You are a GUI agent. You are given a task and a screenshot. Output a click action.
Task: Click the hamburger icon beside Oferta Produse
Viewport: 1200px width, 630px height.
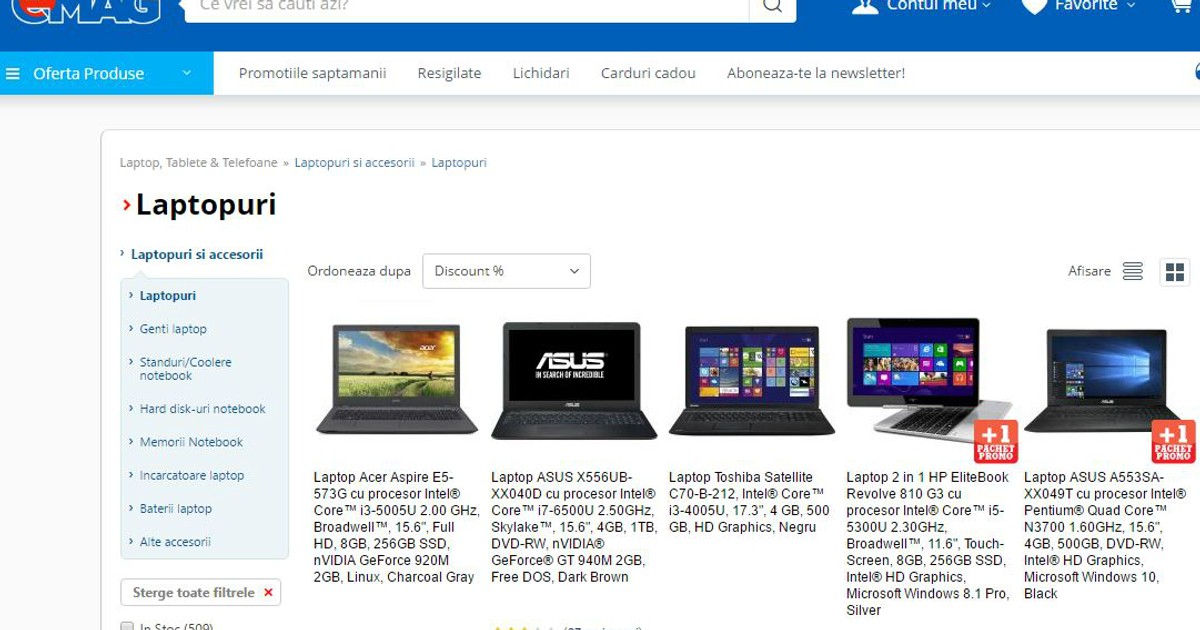[x=13, y=74]
